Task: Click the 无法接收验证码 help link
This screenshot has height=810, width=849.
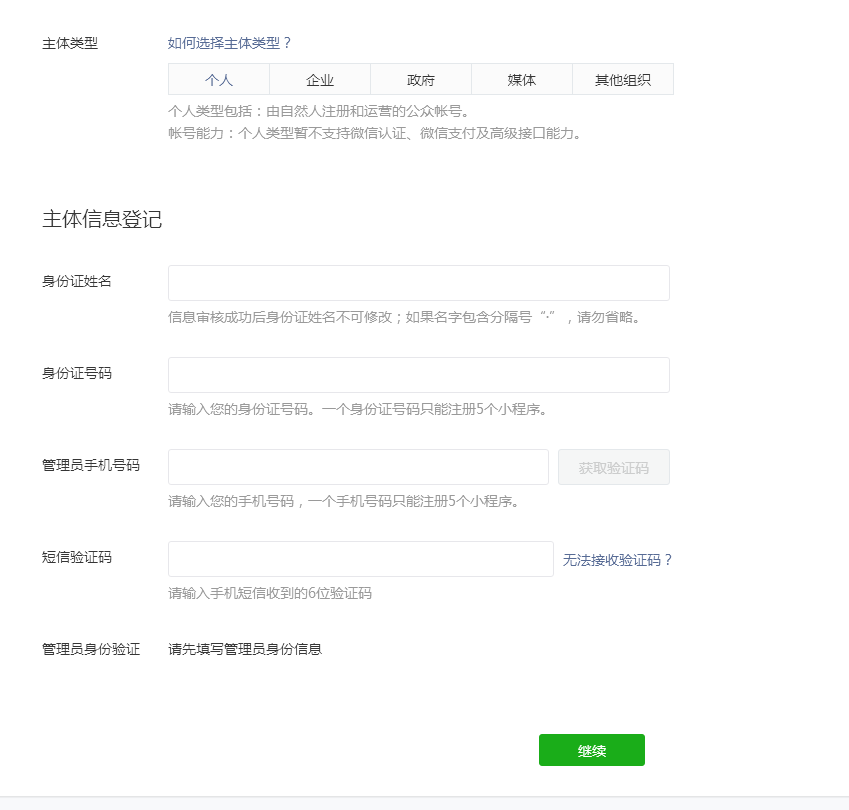Action: coord(617,558)
